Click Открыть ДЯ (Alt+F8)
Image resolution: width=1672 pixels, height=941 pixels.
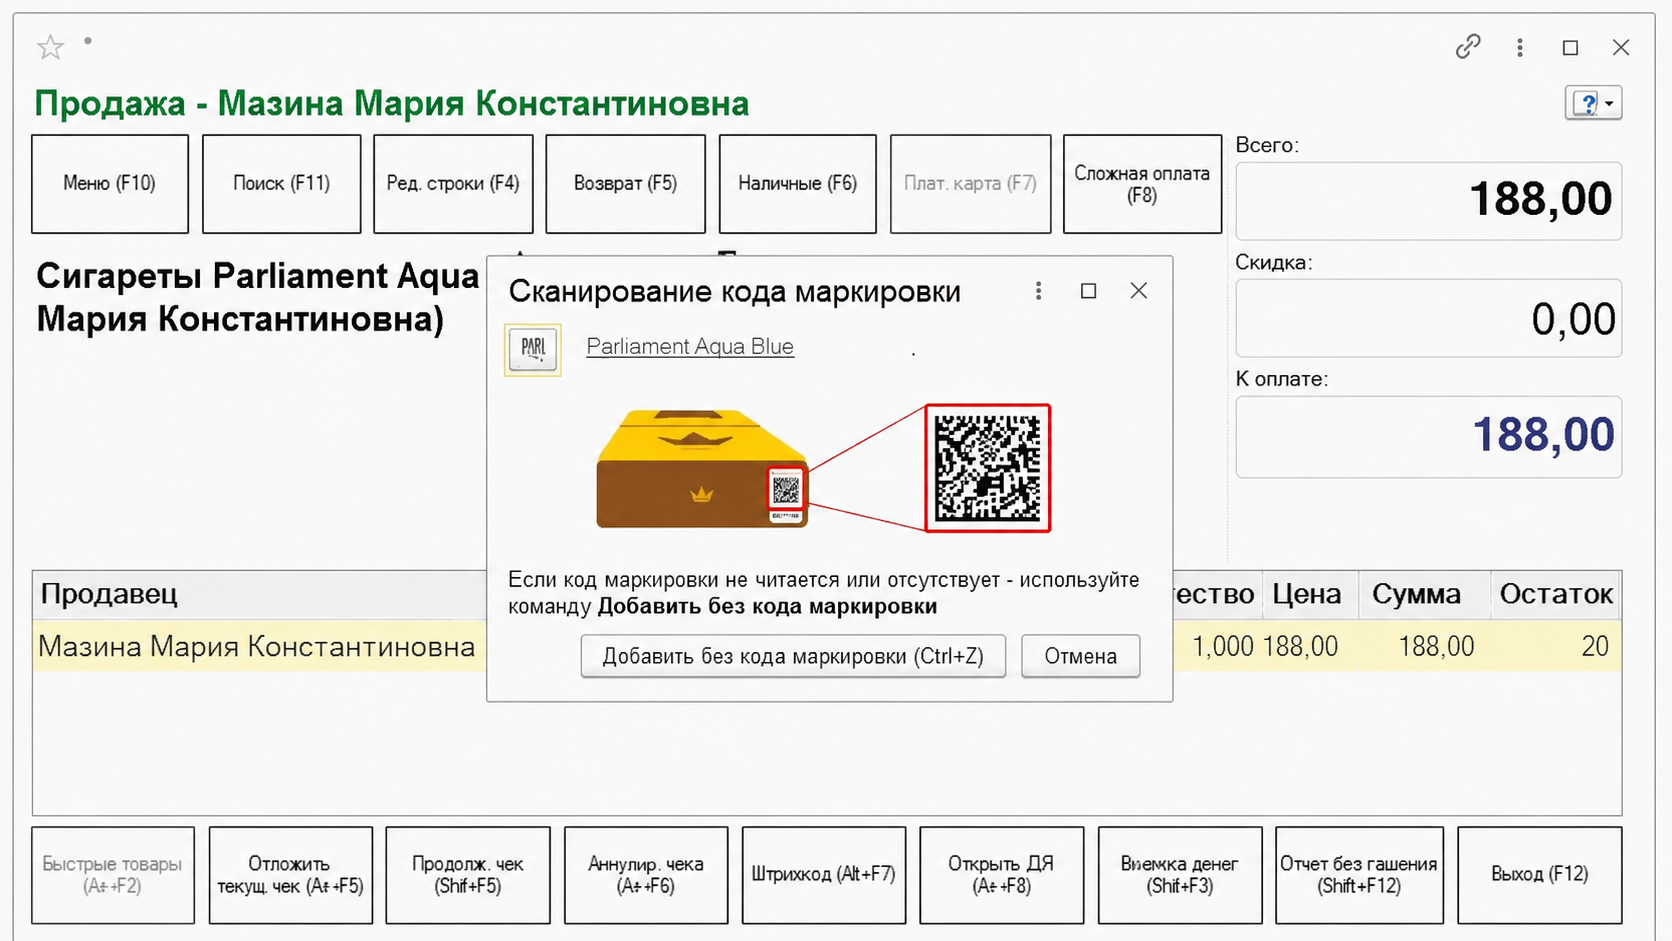[1002, 875]
